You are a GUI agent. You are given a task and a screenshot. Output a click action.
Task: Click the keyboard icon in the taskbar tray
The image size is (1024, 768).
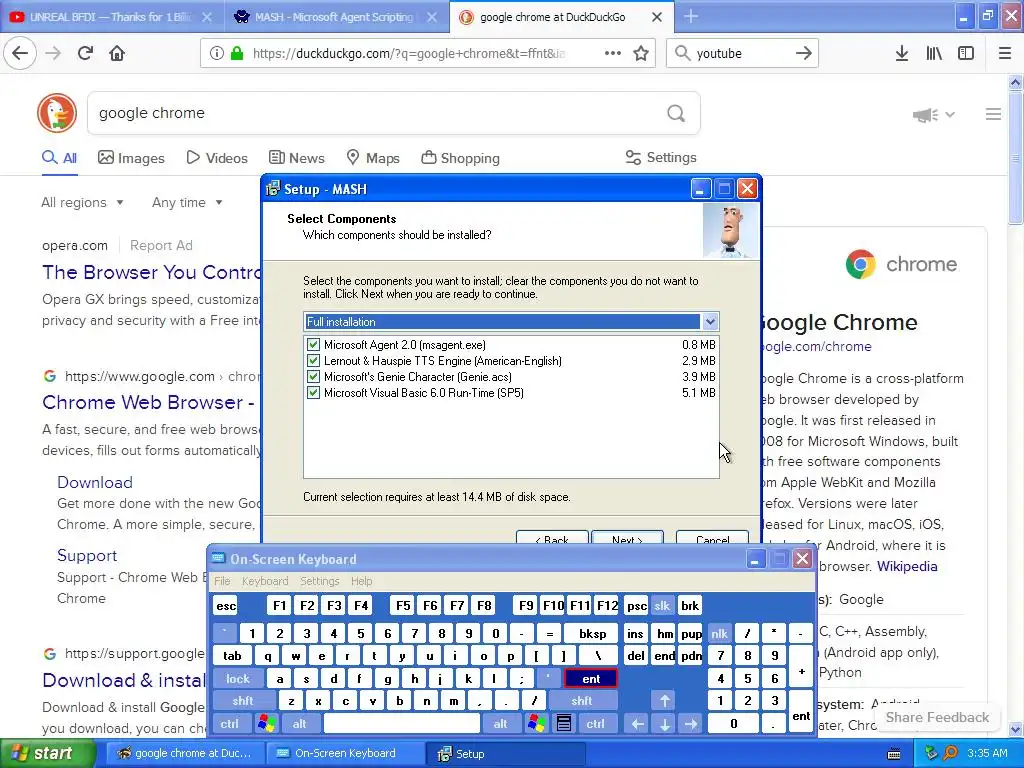point(894,754)
